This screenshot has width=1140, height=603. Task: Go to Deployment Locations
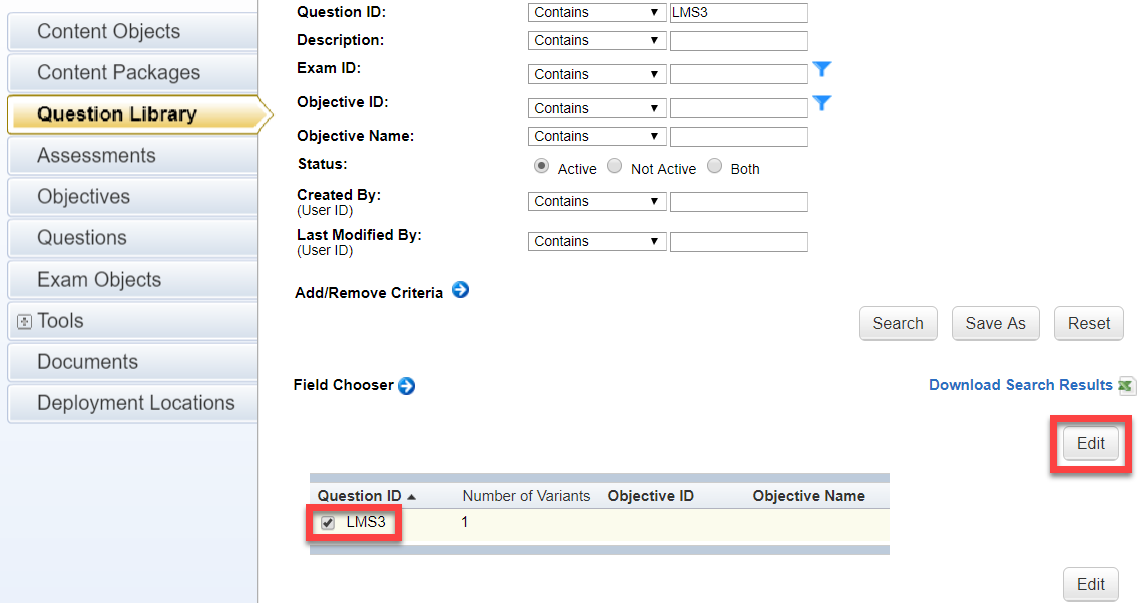coord(132,404)
